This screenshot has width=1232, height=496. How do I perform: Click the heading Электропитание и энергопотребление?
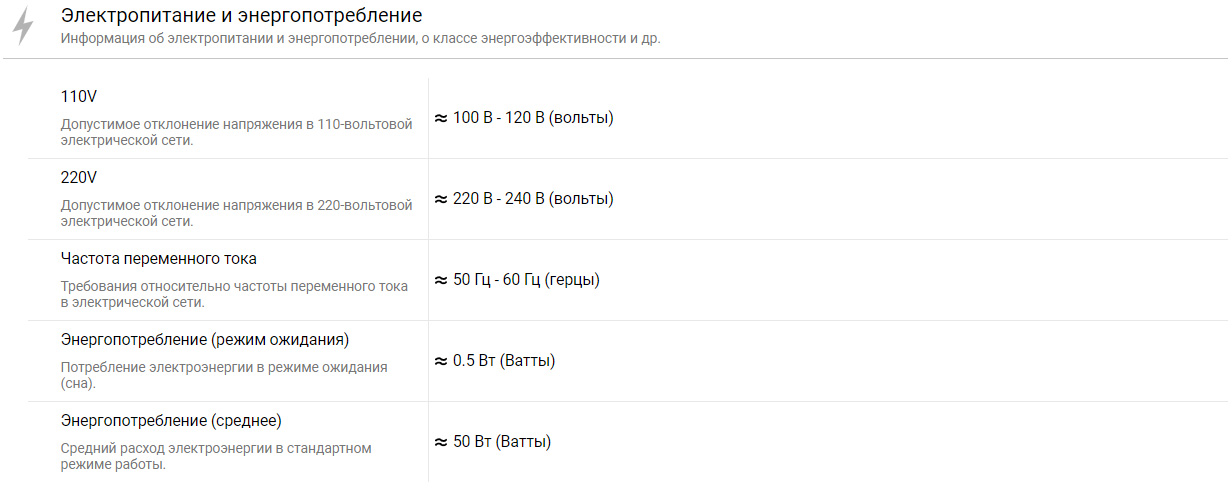click(241, 16)
